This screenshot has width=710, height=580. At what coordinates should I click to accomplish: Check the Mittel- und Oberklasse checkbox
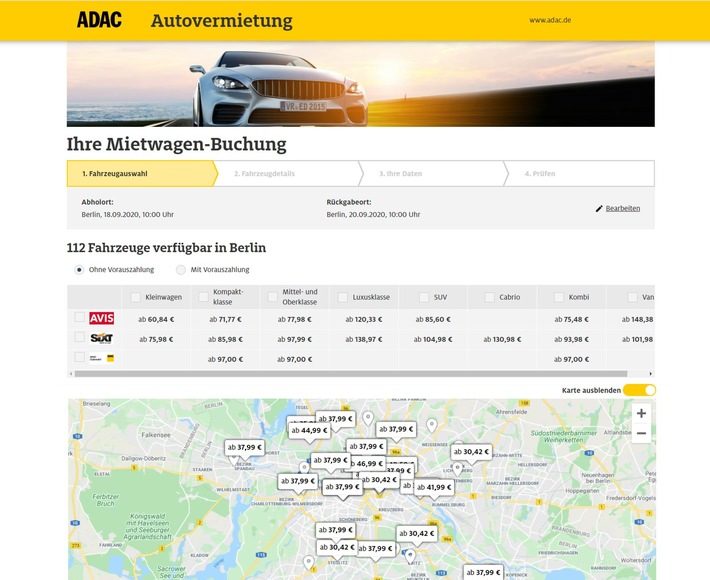coord(272,297)
